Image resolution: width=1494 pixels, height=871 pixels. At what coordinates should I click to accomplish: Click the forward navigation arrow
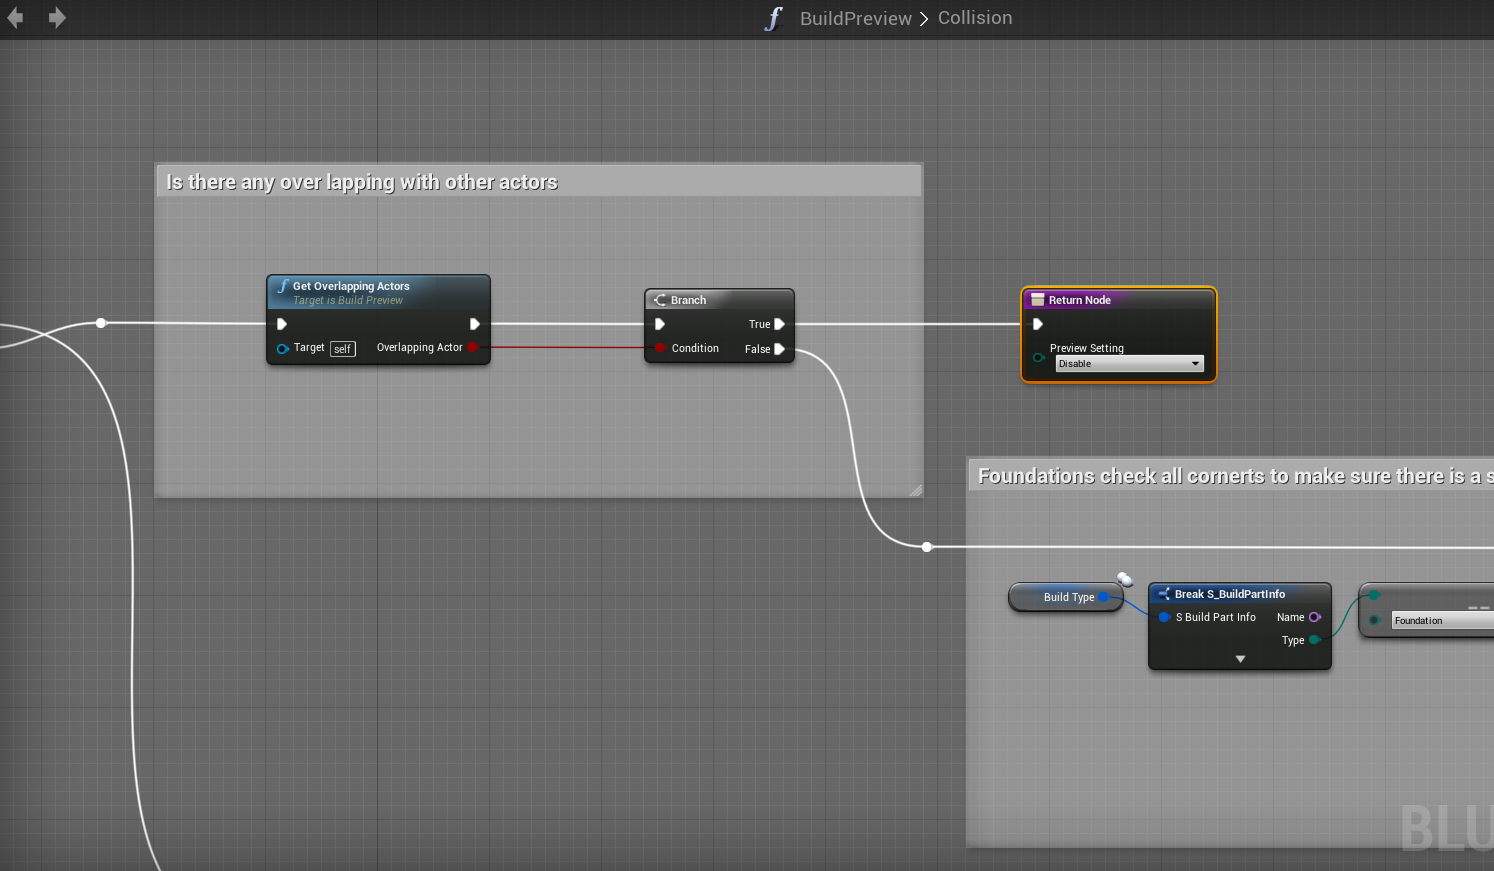pos(57,18)
